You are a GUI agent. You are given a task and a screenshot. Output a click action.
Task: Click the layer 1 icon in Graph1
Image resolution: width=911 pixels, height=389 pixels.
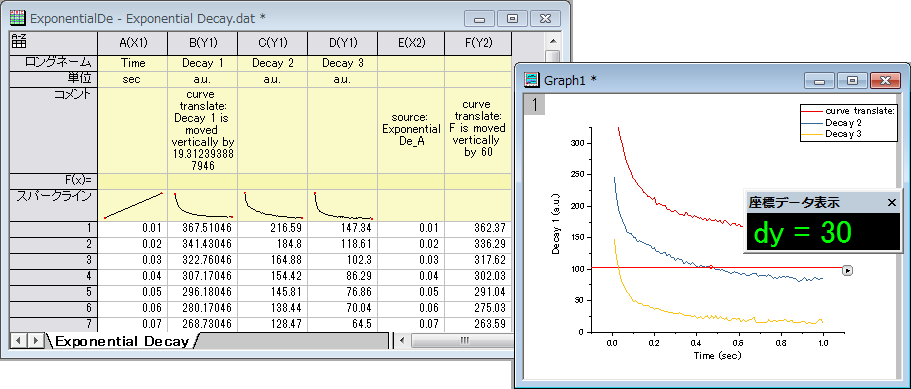click(x=535, y=105)
